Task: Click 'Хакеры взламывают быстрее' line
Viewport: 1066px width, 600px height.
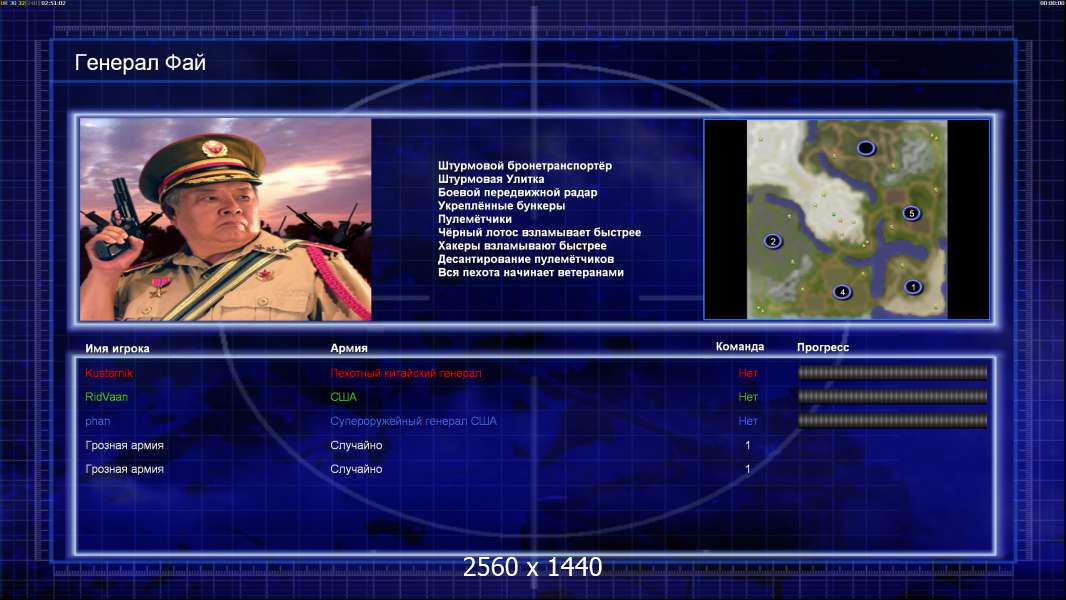Action: (522, 246)
